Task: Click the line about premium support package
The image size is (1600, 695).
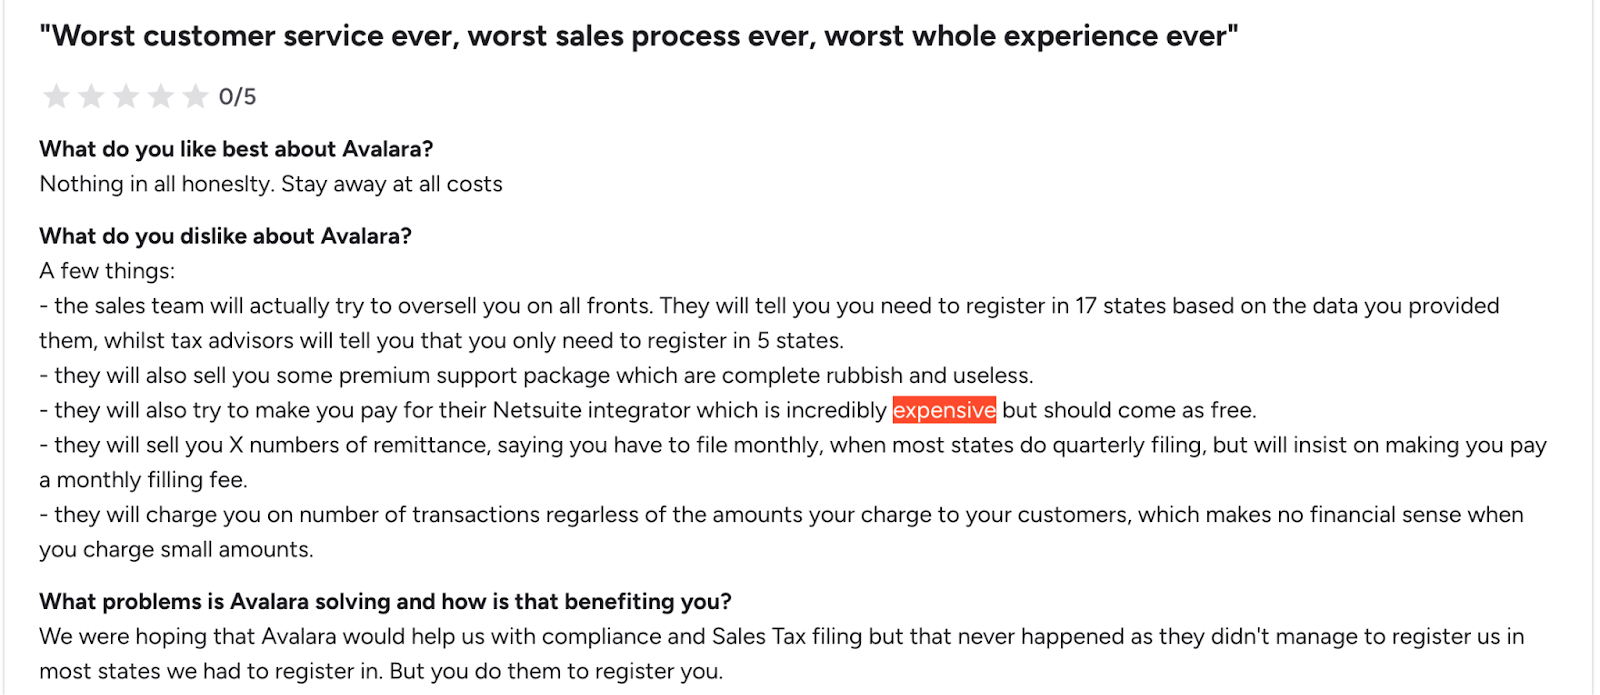Action: tap(536, 375)
